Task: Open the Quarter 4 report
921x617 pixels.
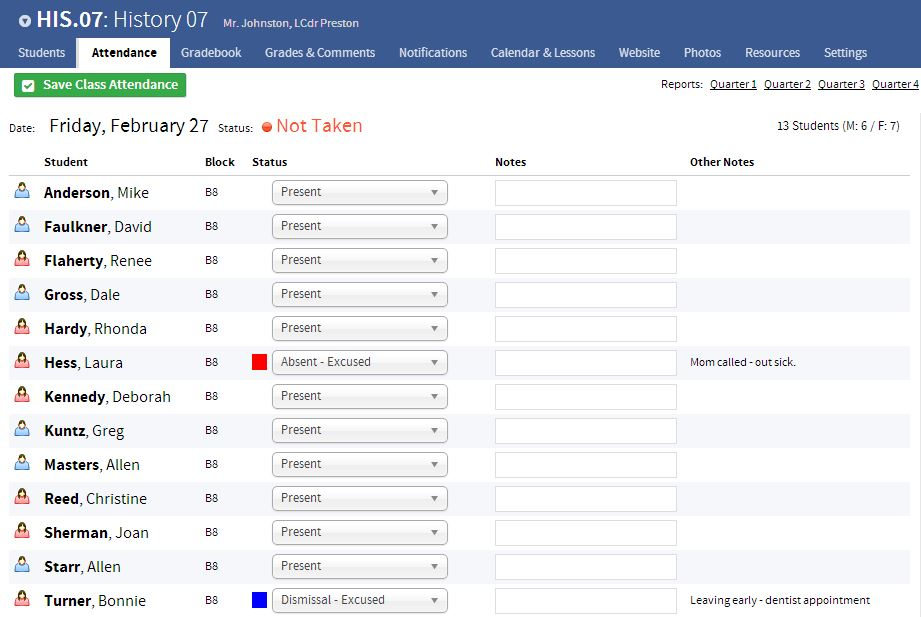Action: (895, 85)
